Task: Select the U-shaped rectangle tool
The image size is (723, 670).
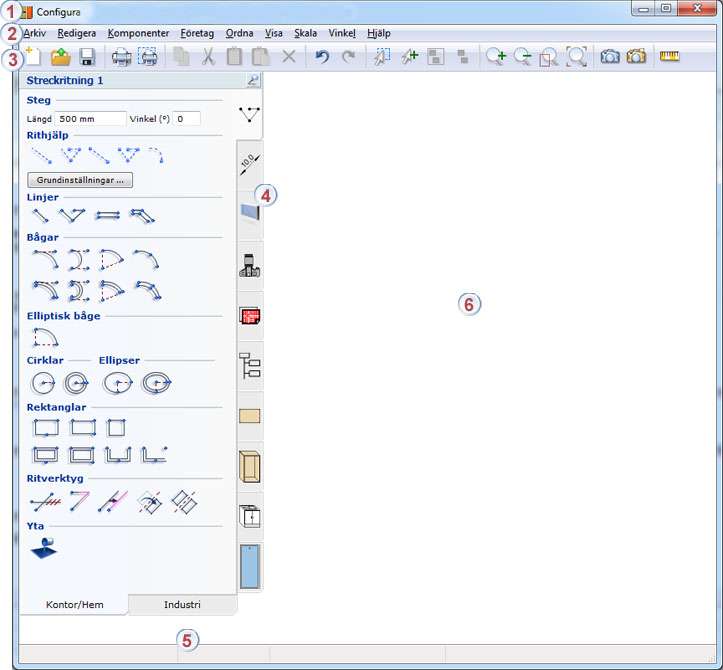Action: 118,454
